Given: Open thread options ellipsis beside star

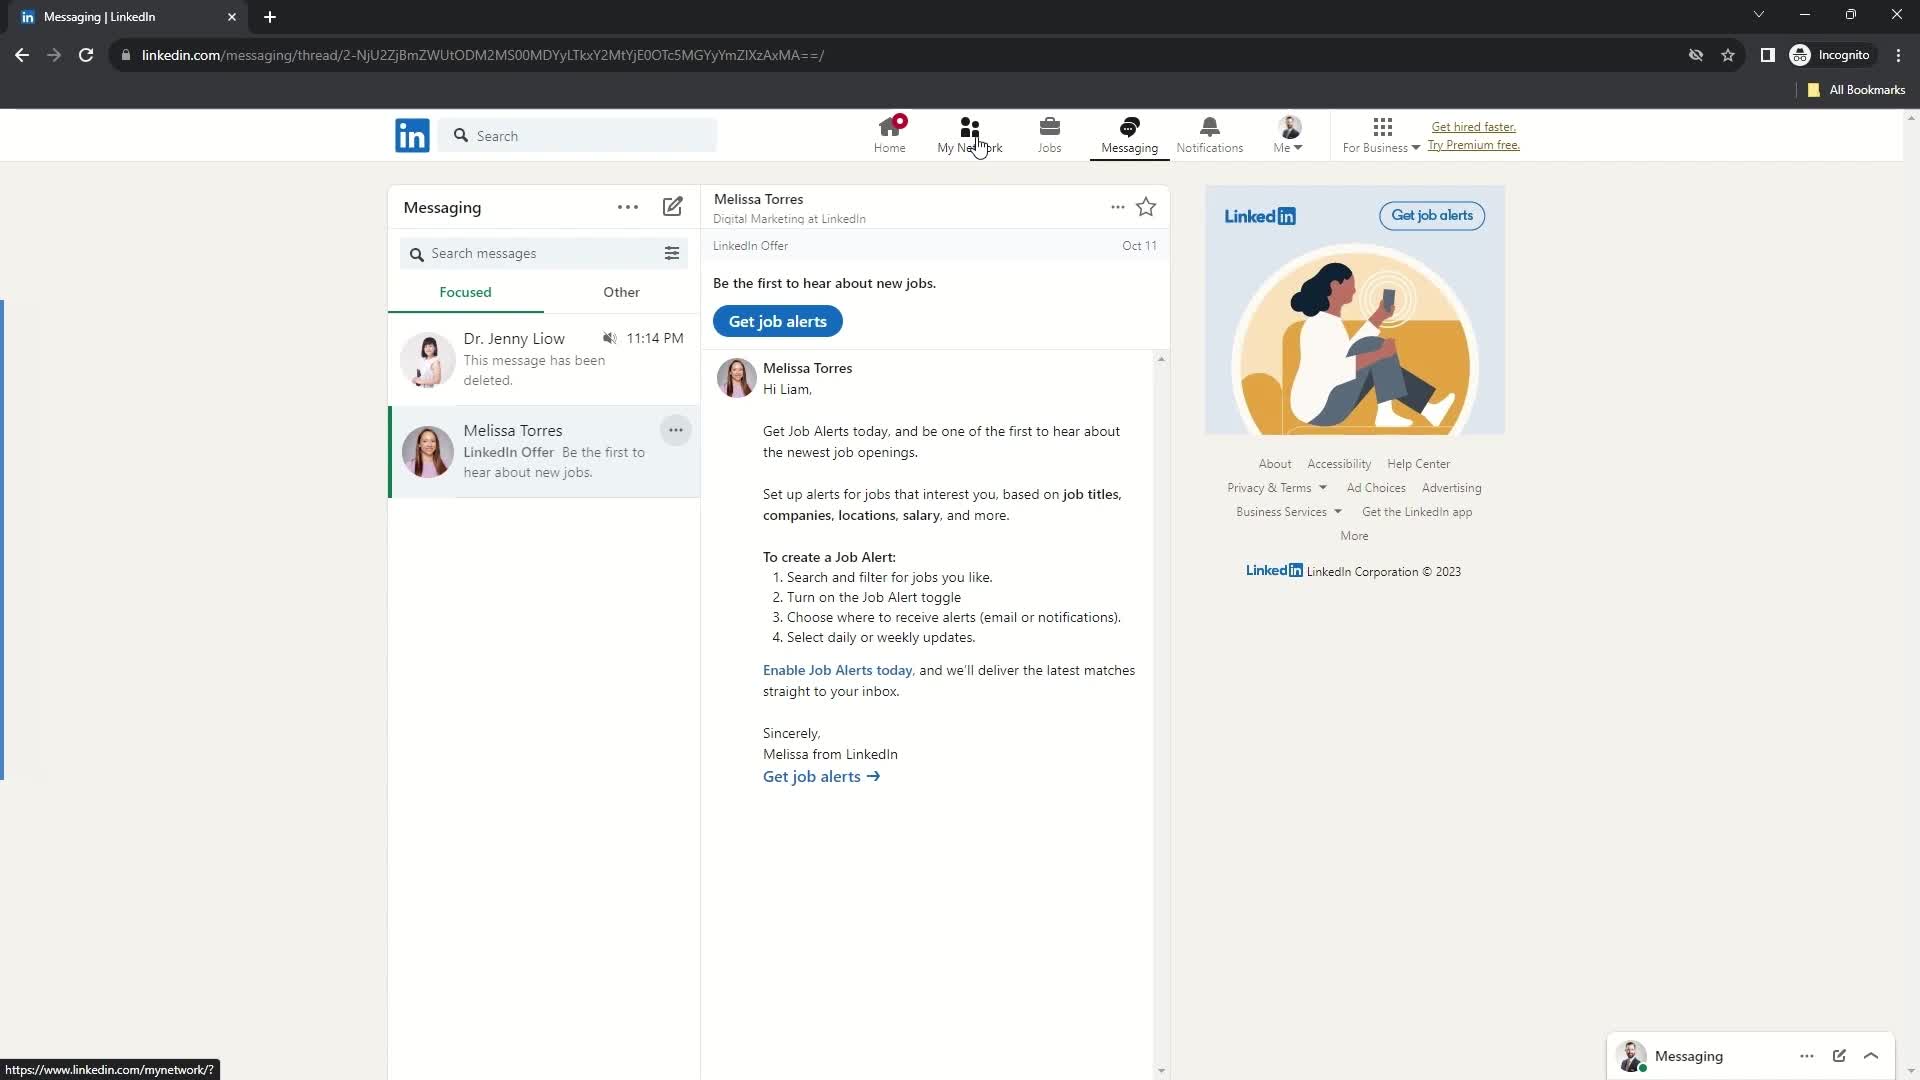Looking at the screenshot, I should 1118,207.
